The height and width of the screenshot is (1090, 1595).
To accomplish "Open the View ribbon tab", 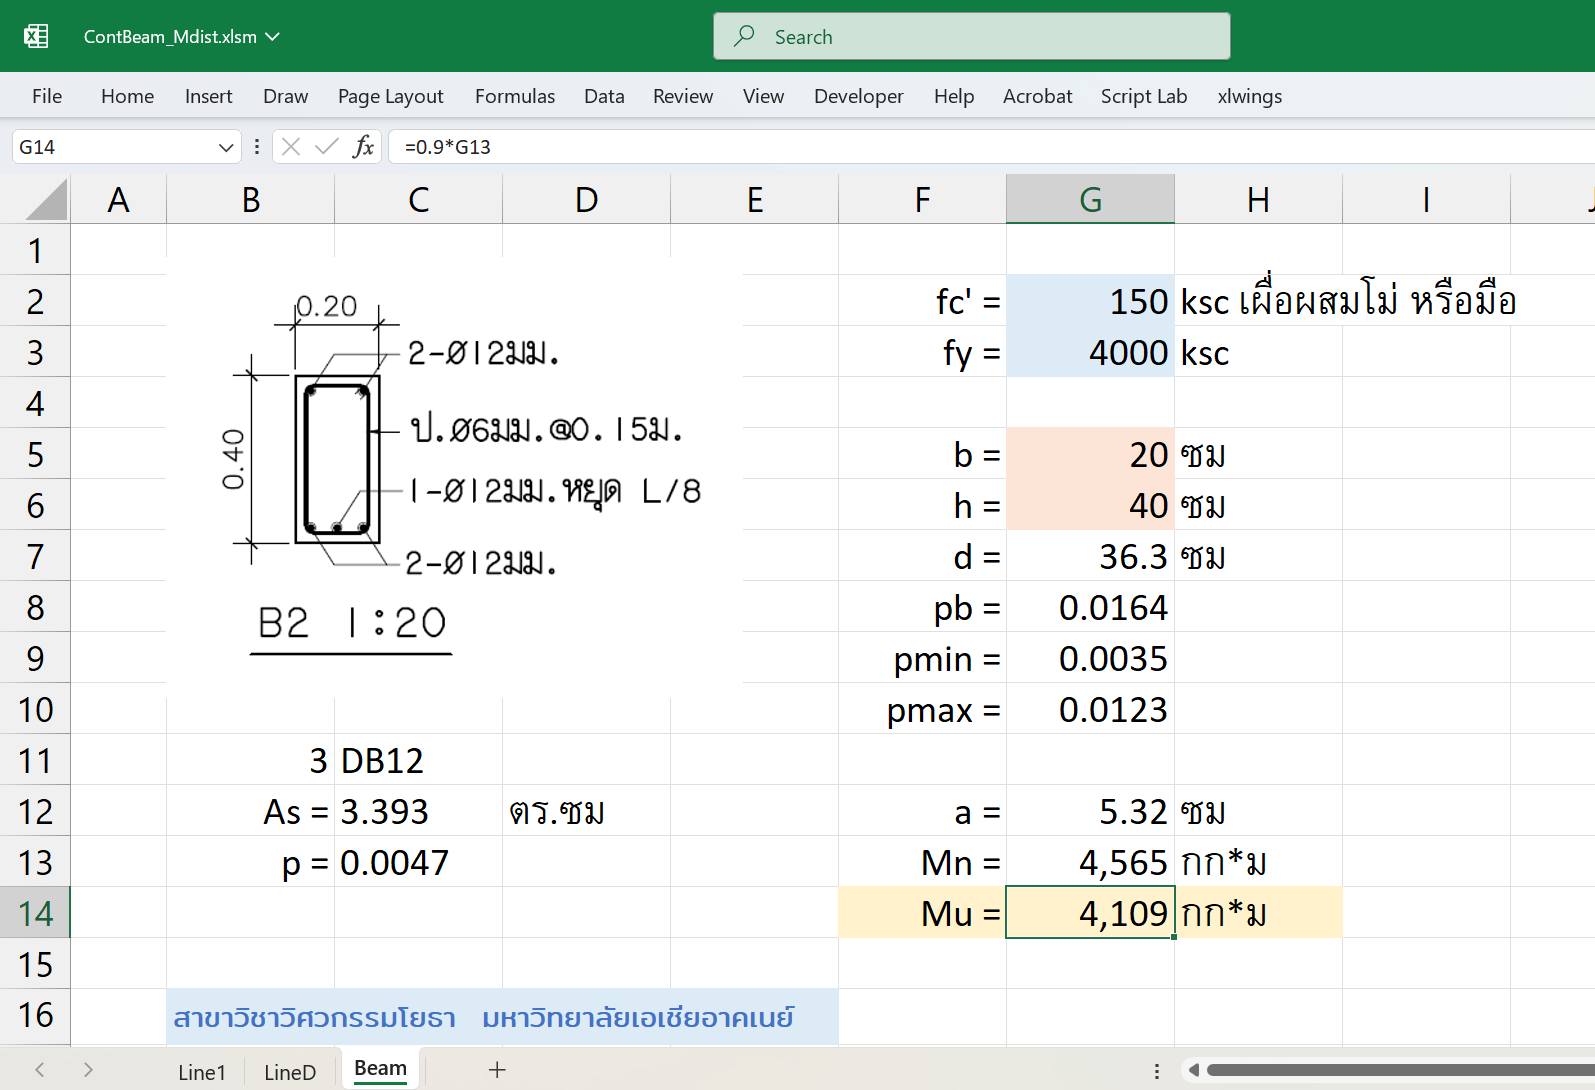I will pyautogui.click(x=763, y=96).
